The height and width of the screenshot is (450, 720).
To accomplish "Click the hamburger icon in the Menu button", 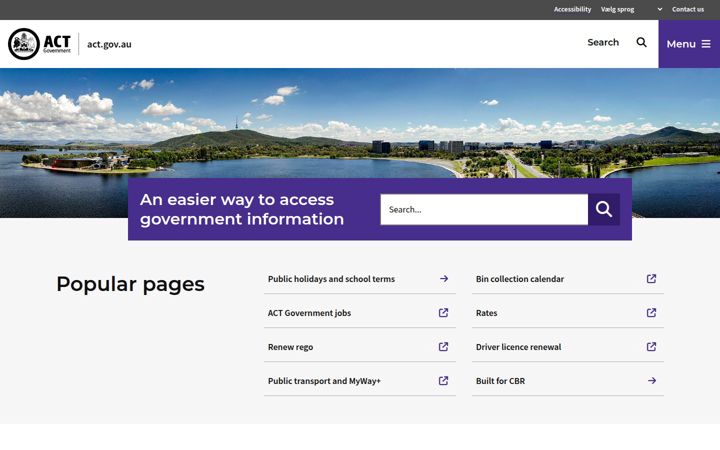I will coord(706,44).
